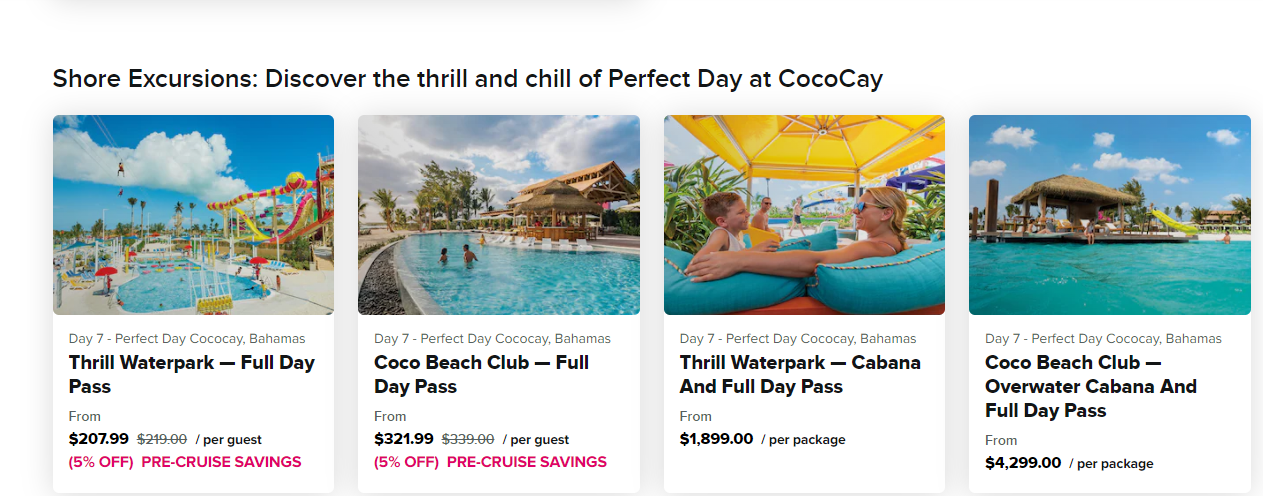The width and height of the screenshot is (1263, 496).
Task: Click Thrill Waterpark — Cabana And Full Day Pass title
Action: pos(800,374)
